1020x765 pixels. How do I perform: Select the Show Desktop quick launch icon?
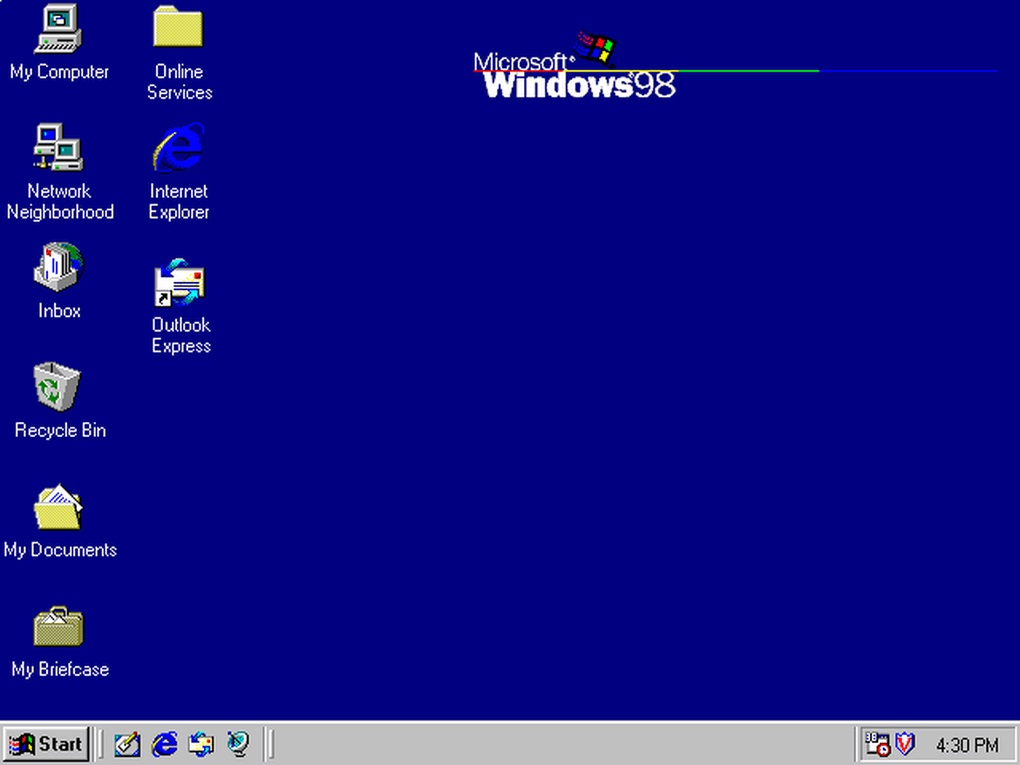tap(127, 744)
